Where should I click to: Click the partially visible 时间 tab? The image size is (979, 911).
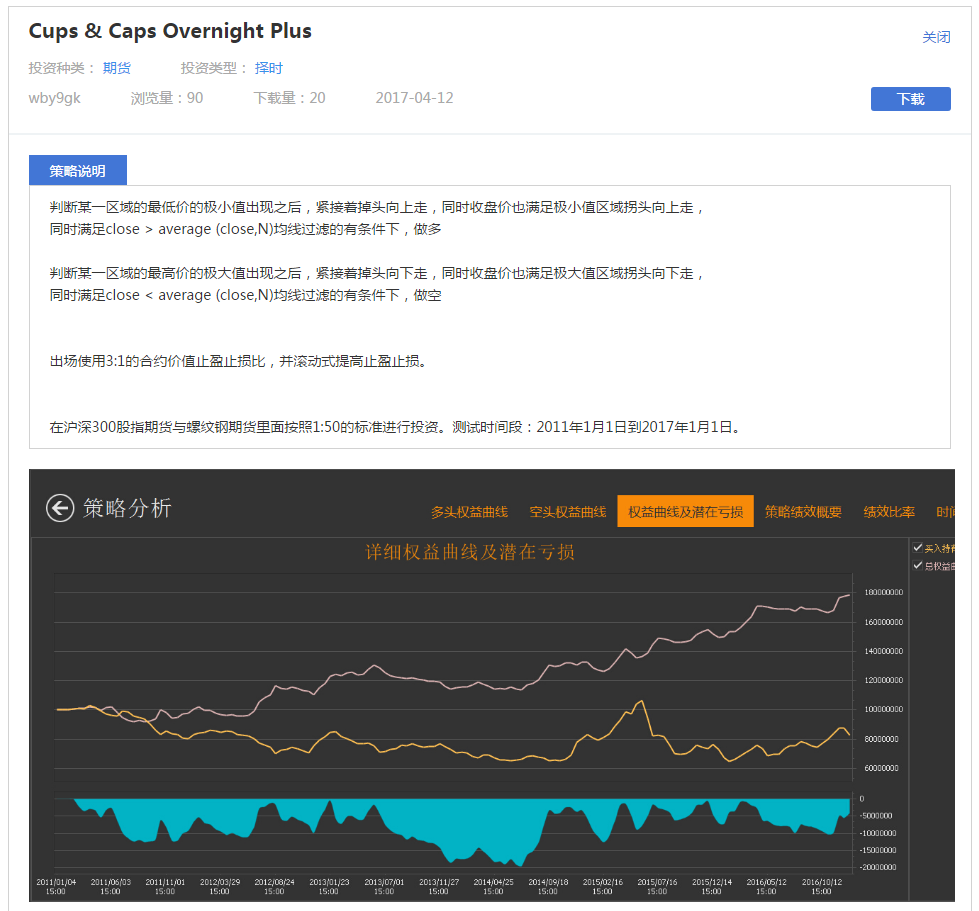coord(945,512)
